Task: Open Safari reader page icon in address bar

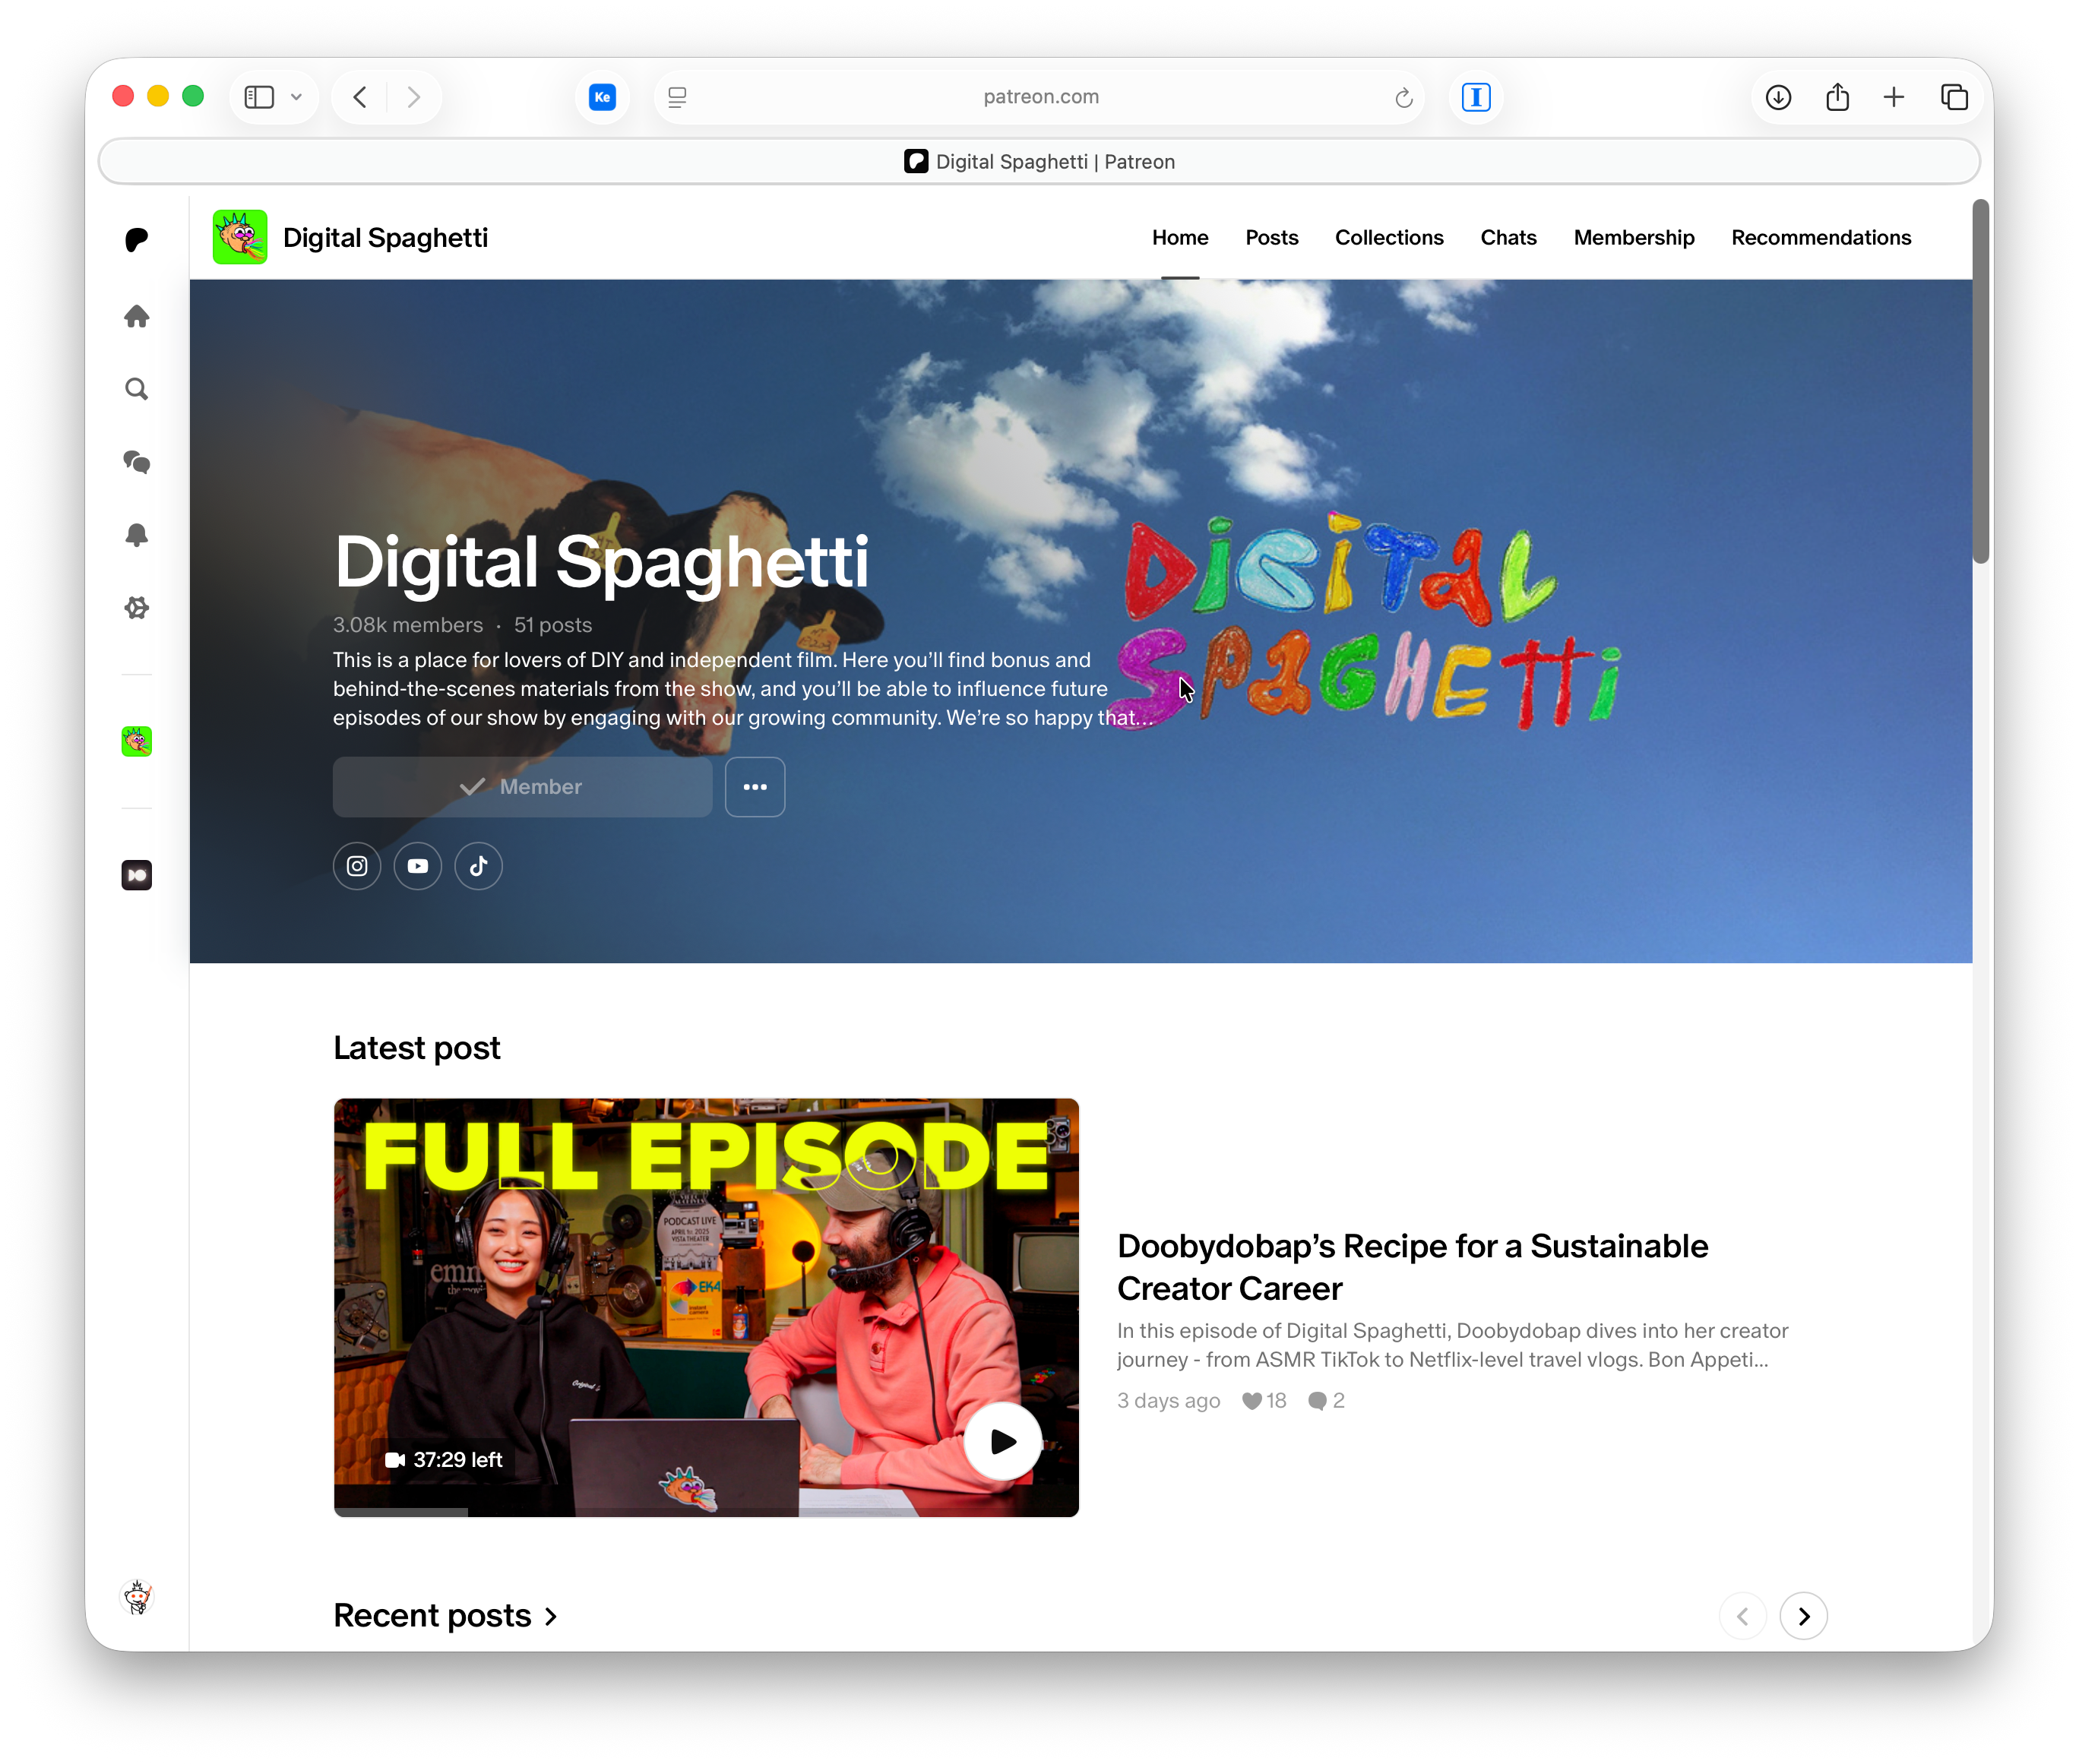Action: click(x=677, y=97)
